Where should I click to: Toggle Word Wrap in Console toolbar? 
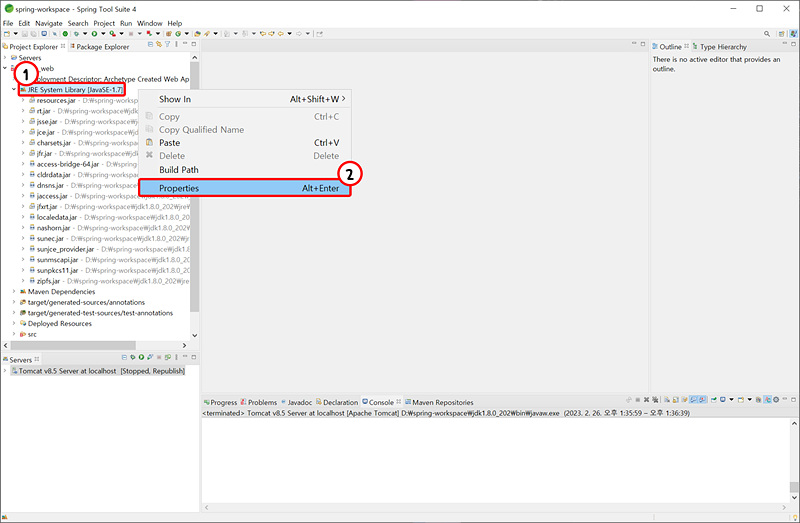tap(685, 400)
